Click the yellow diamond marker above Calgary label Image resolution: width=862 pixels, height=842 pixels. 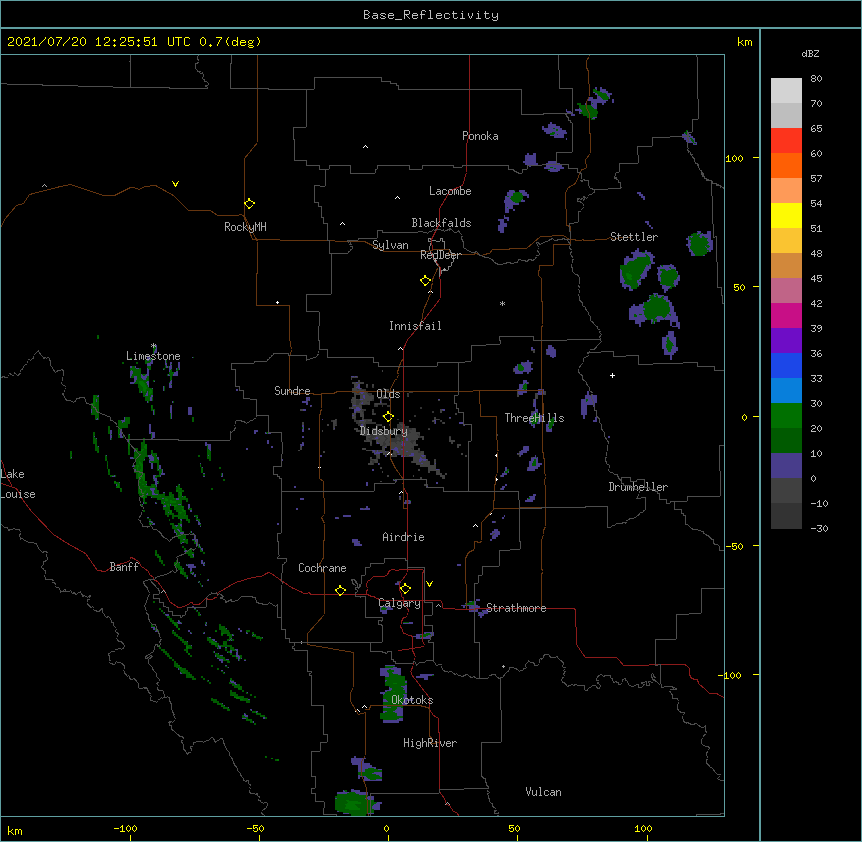click(x=405, y=589)
